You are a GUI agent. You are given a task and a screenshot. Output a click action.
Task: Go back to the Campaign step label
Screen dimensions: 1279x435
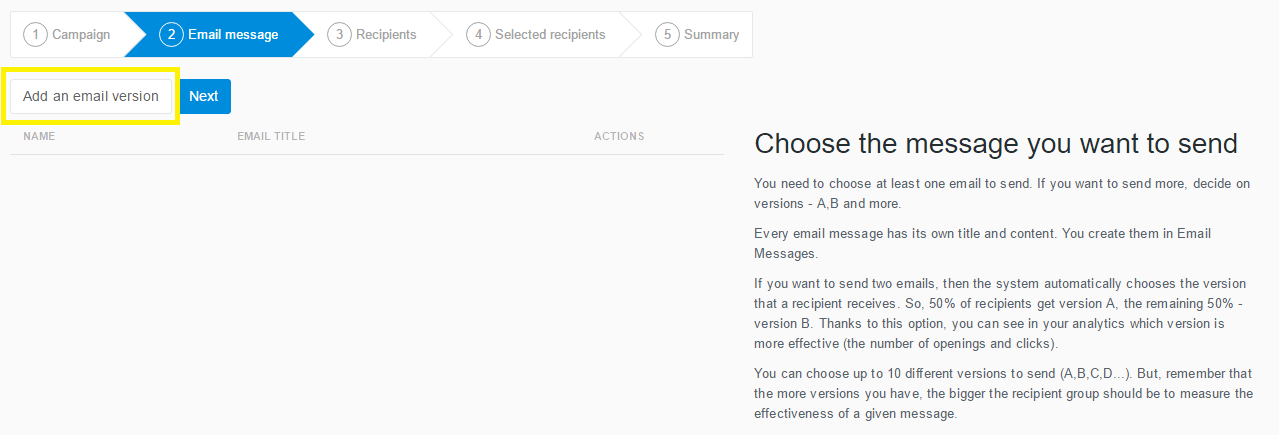81,35
